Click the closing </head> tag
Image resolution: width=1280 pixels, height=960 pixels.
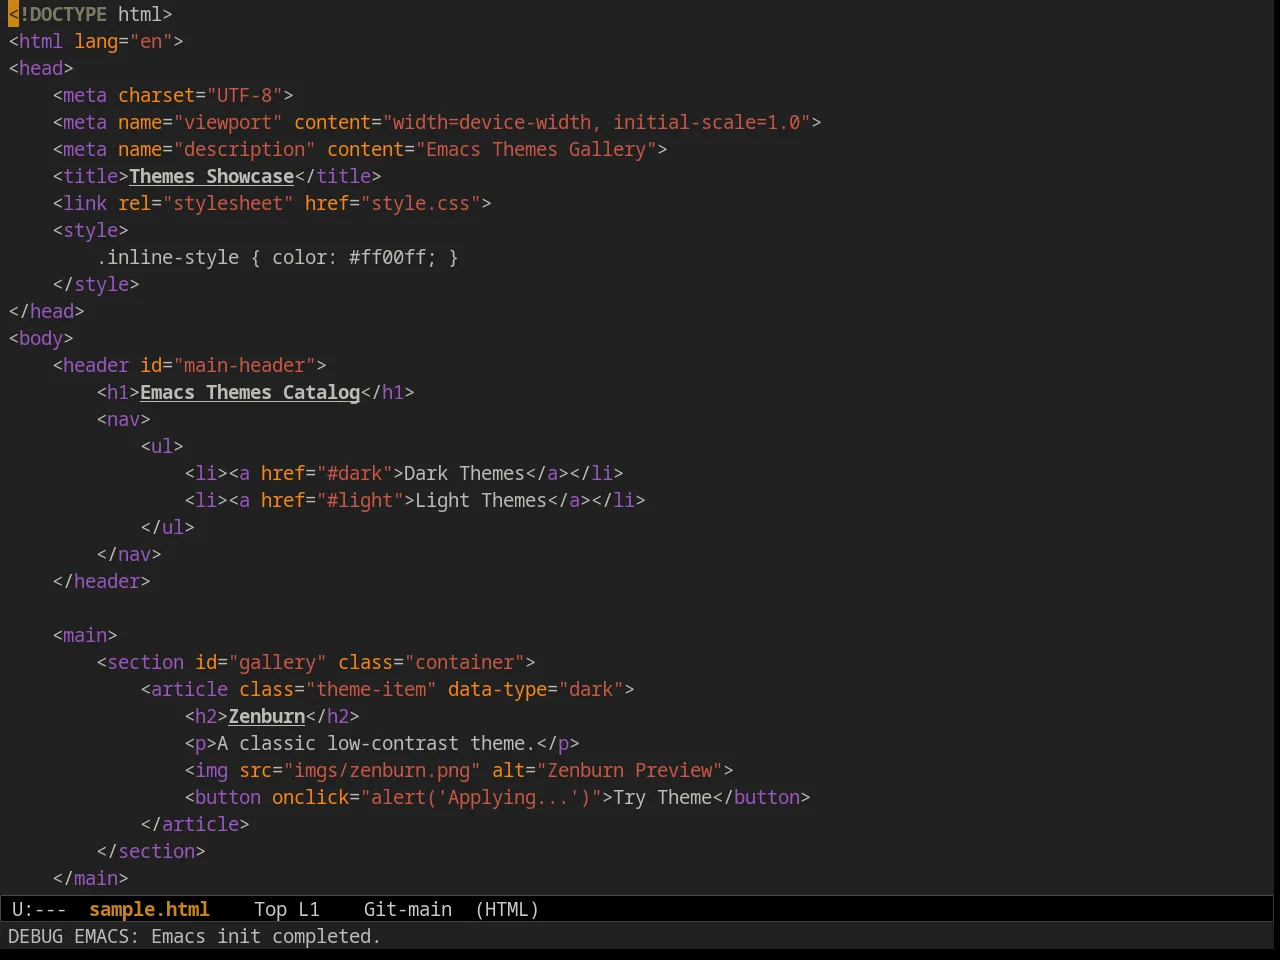click(x=47, y=311)
